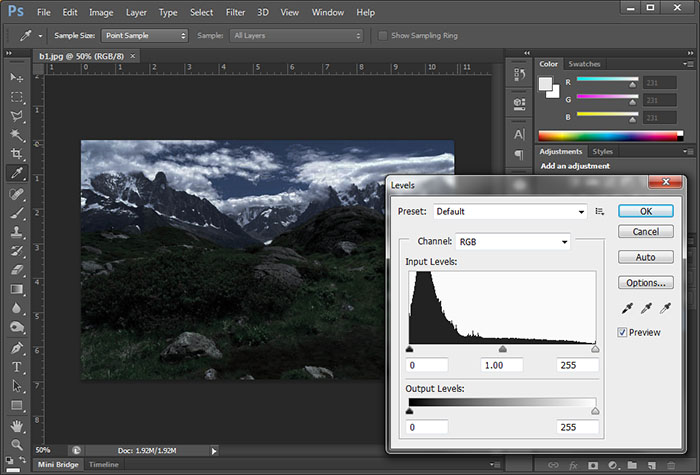This screenshot has height=475, width=700.
Task: Click the midtone input levels slider
Action: 502,349
